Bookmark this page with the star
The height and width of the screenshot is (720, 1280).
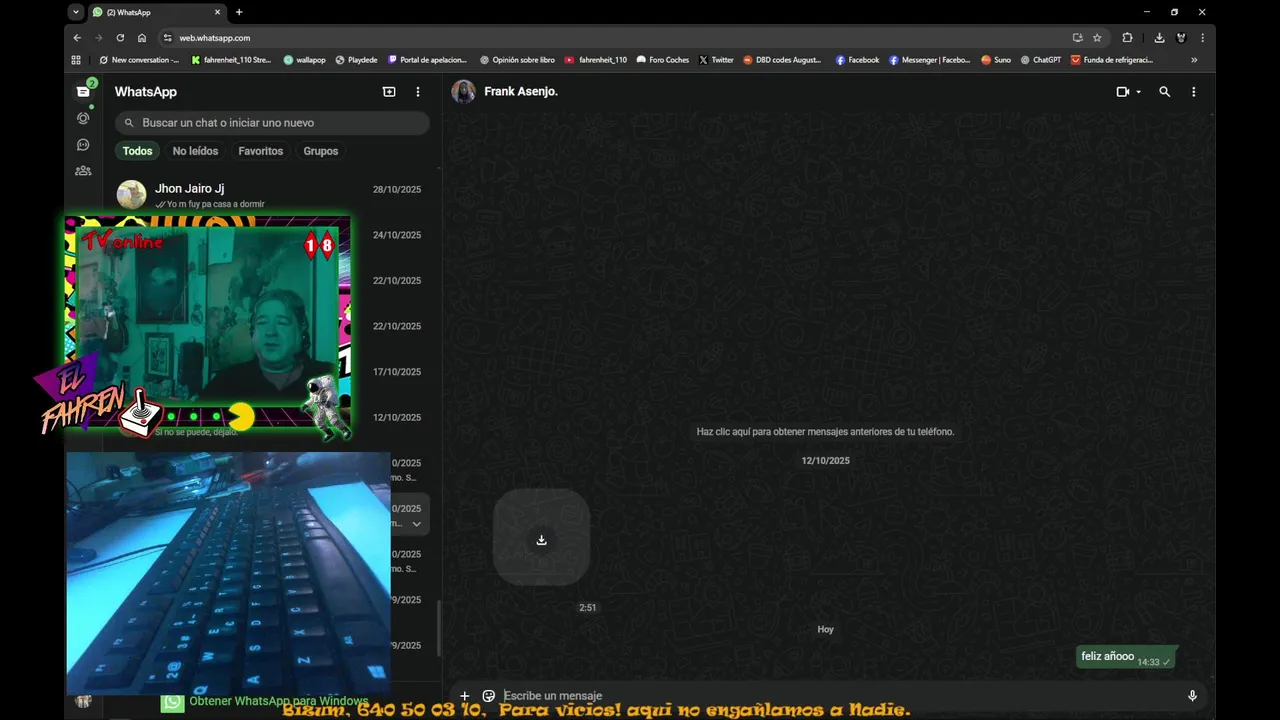click(1097, 38)
